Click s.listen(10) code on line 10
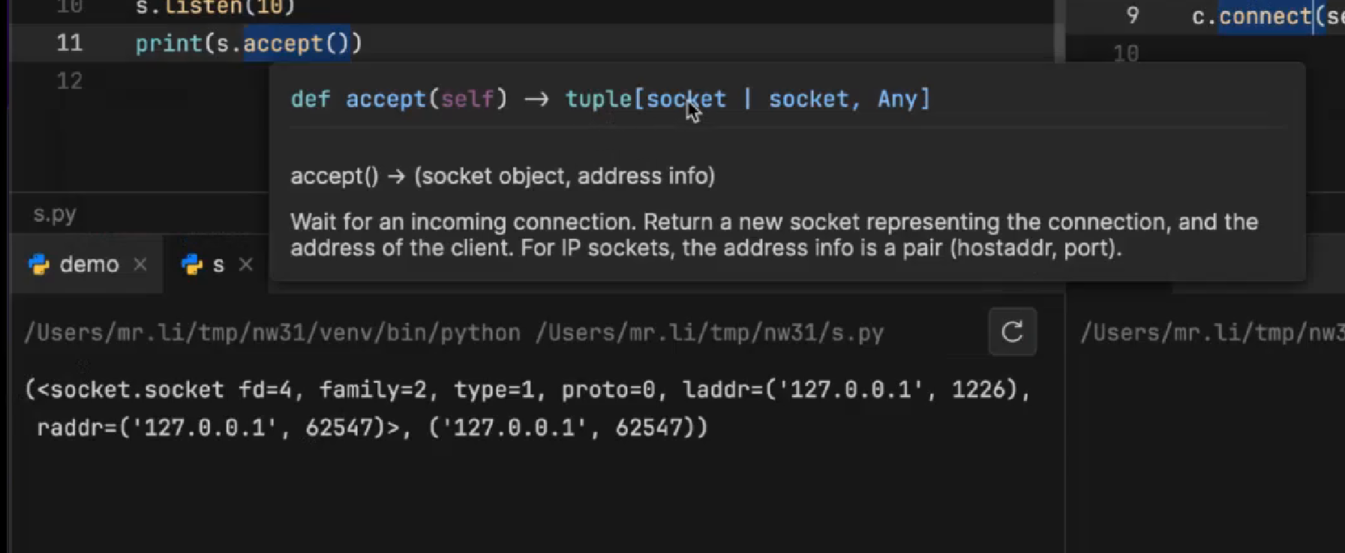 tap(215, 8)
